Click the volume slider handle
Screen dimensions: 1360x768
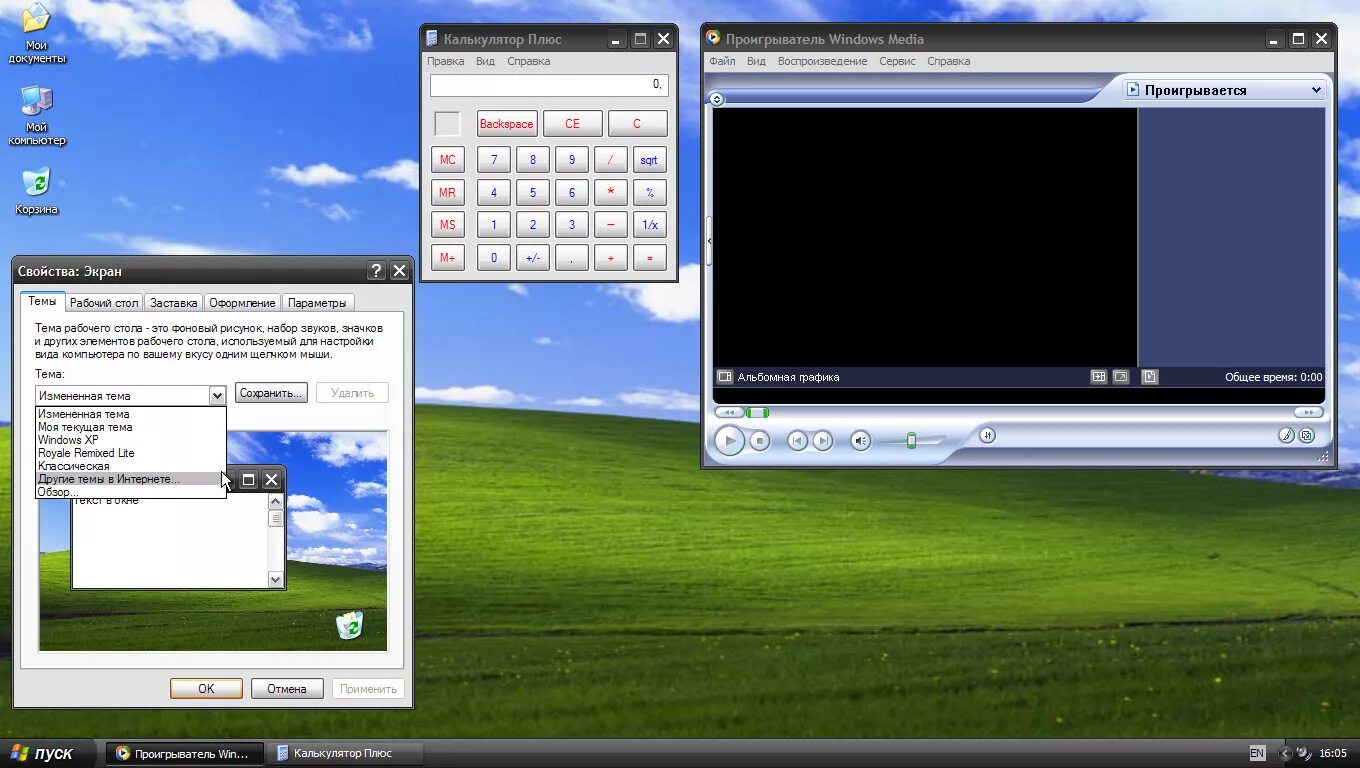pos(912,440)
